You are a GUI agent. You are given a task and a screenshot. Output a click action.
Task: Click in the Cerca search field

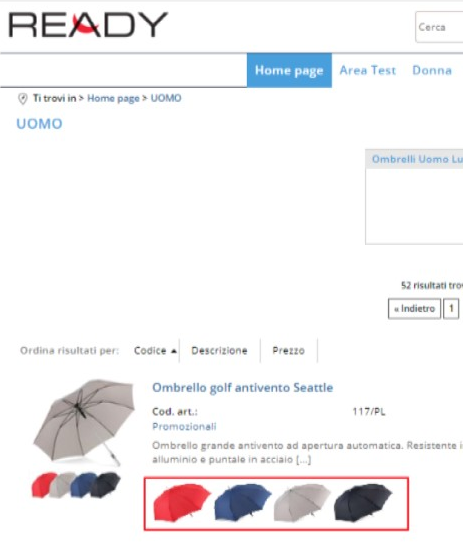point(439,27)
